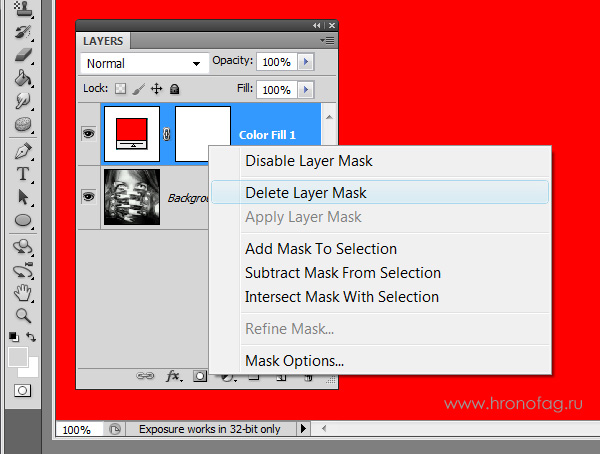Viewport: 600px width, 454px height.
Task: Click 'Exposure works in 32-bit only' status text
Action: 210,429
